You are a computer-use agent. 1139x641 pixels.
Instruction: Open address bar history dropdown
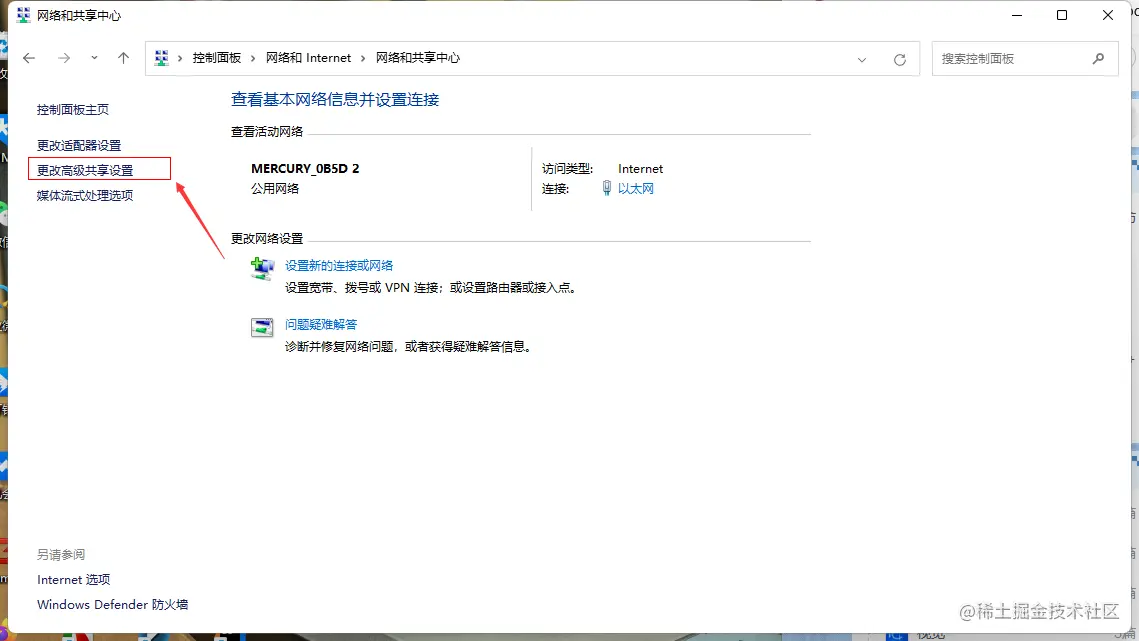point(862,60)
